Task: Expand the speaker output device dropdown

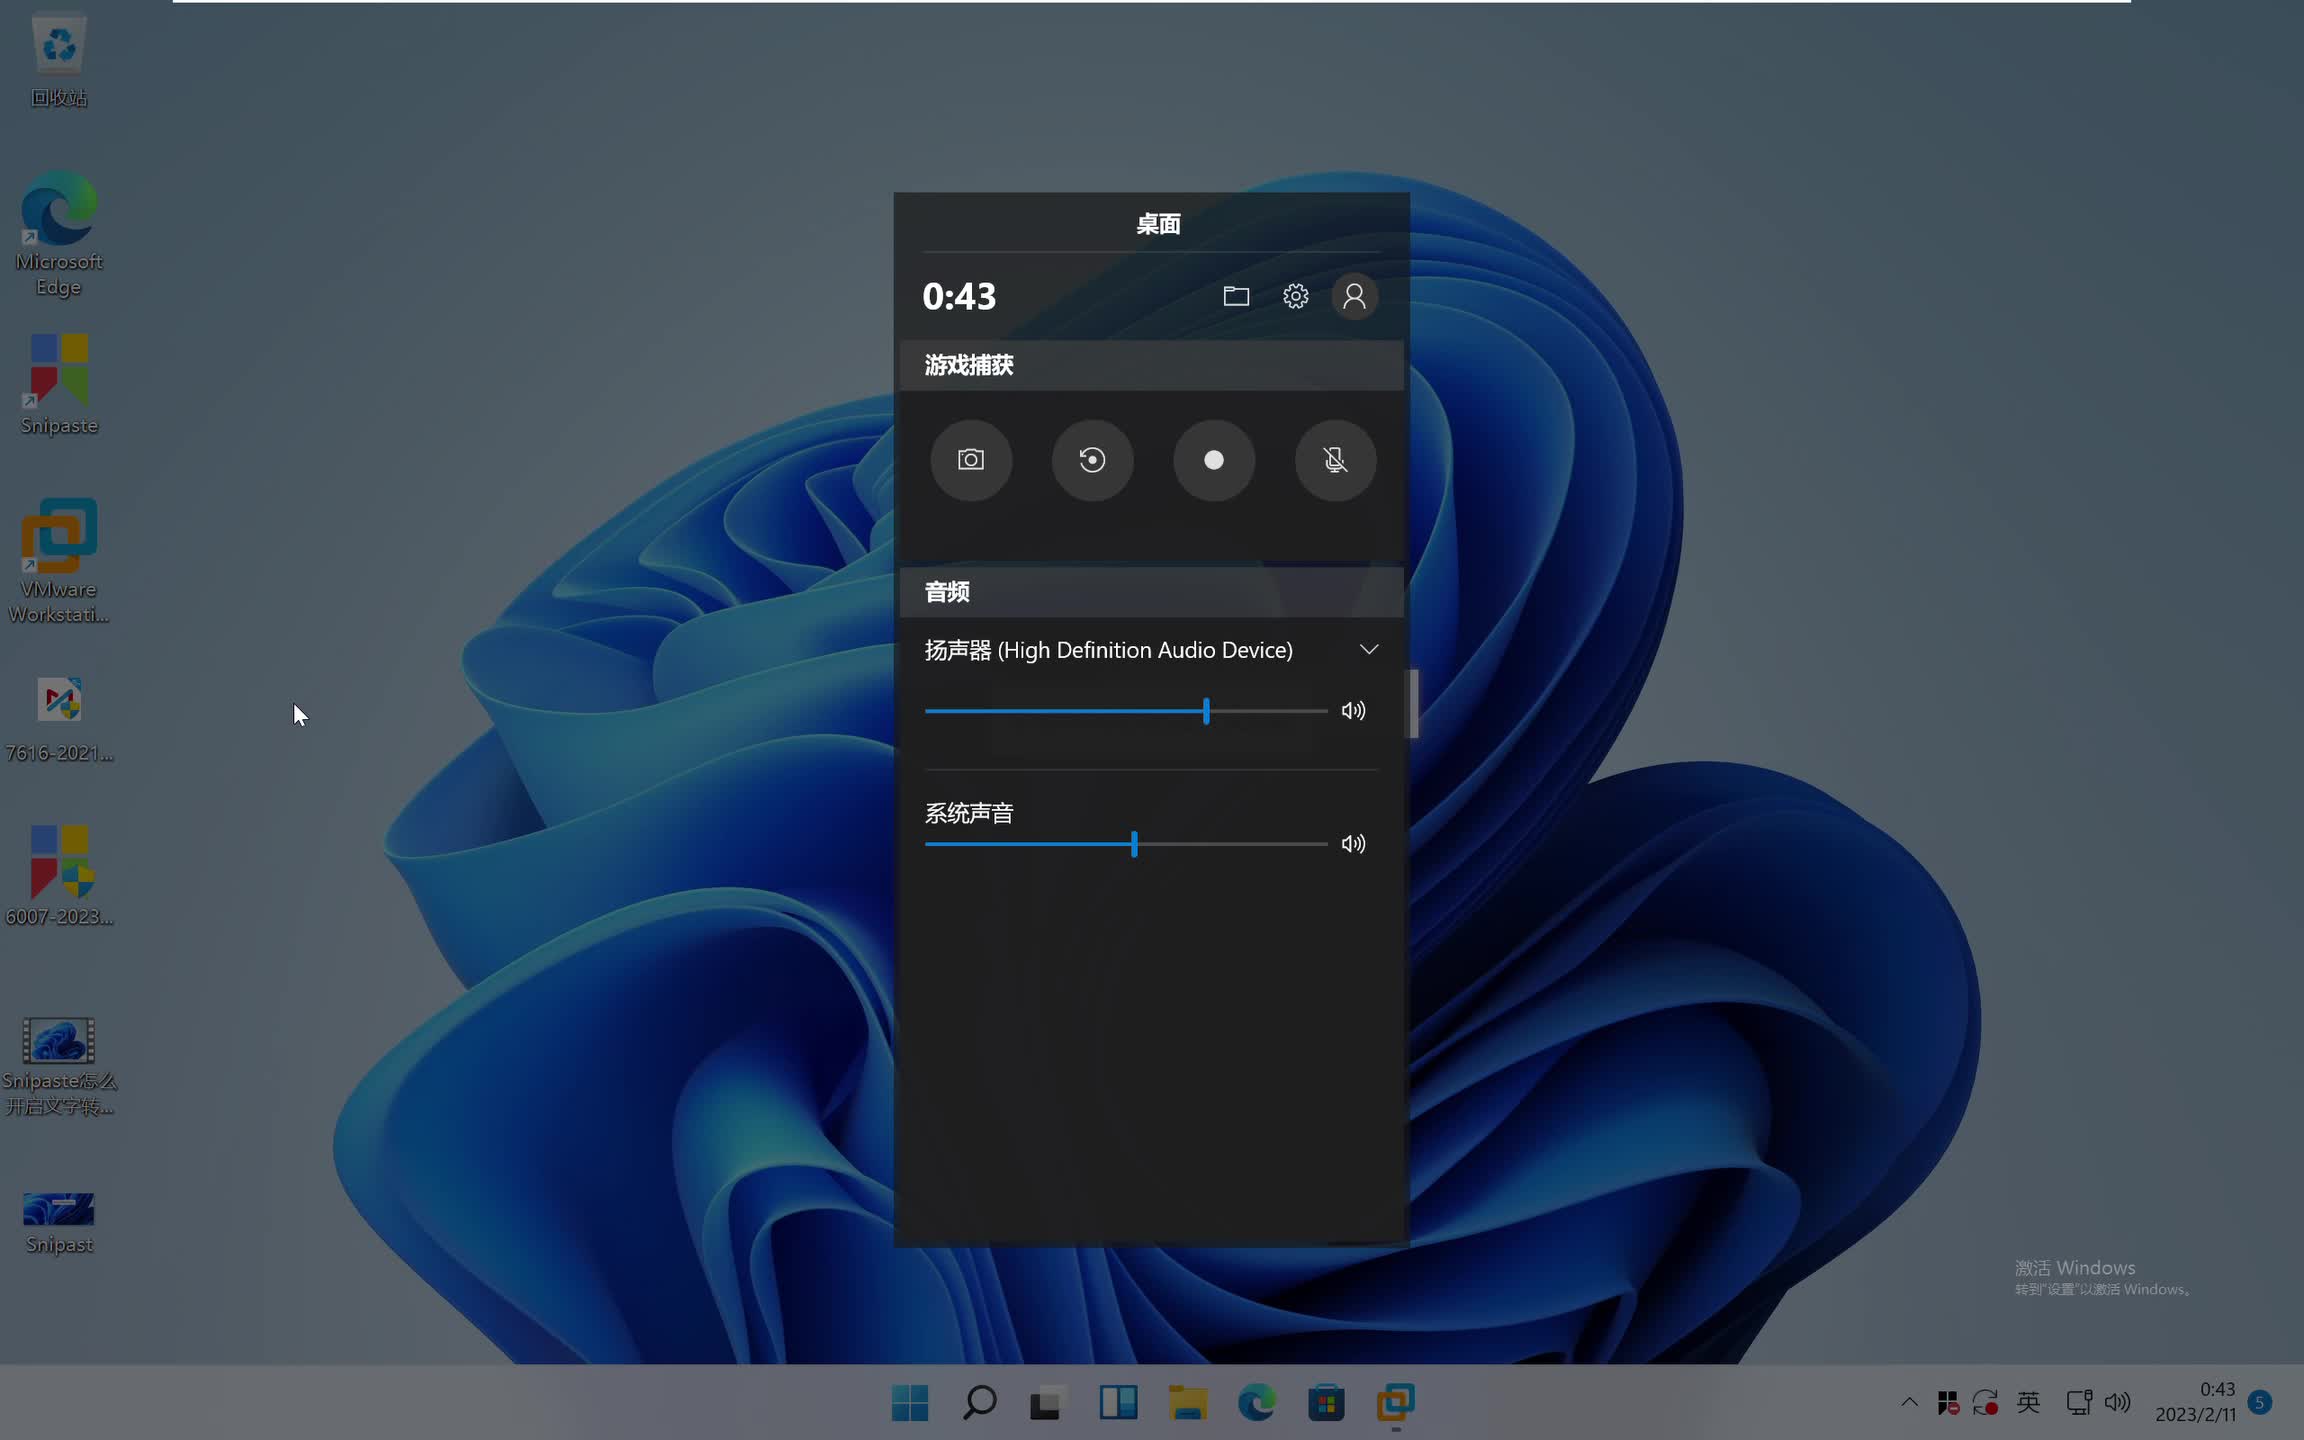Action: coord(1369,650)
